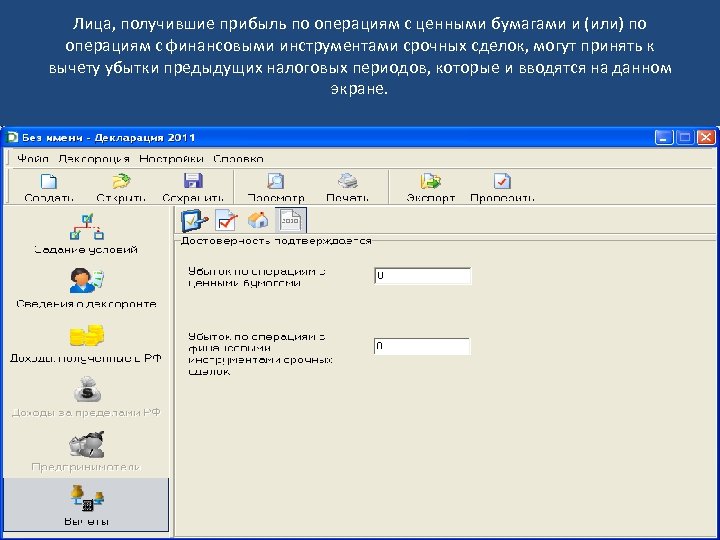Minimize the Декларация 2011 window

[664, 137]
